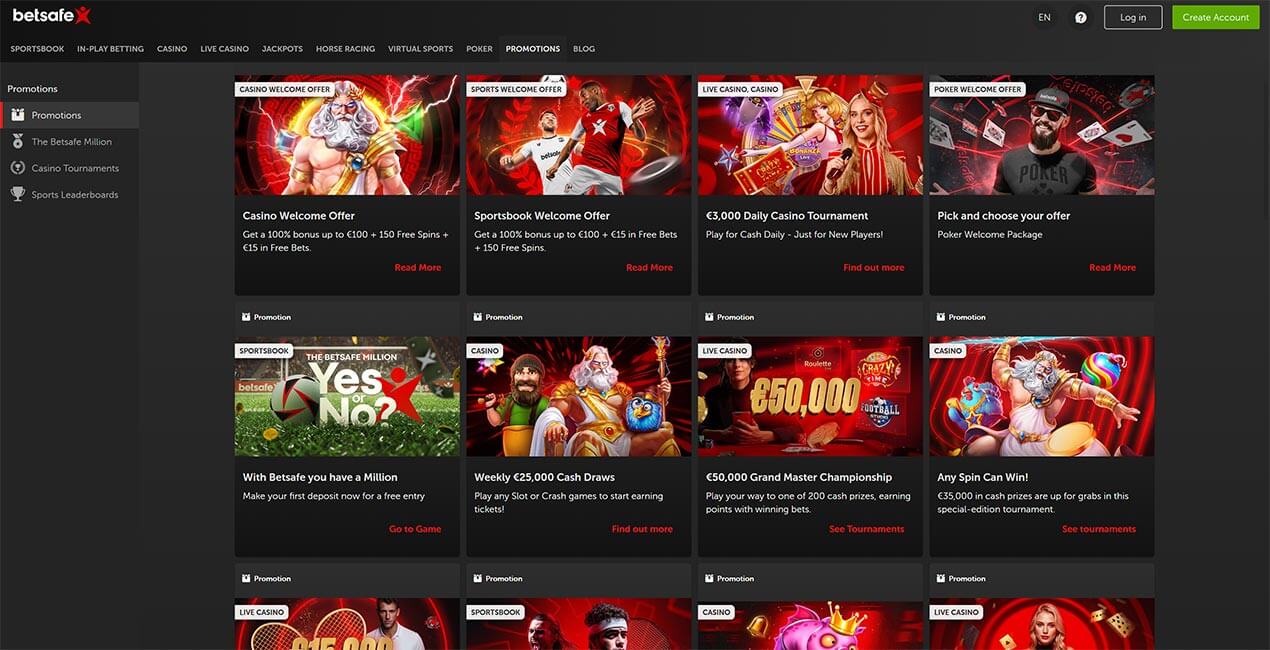Screen dimensions: 1270x650
Task: Click Weekly €25,000 Cash Draws title
Action: point(544,477)
